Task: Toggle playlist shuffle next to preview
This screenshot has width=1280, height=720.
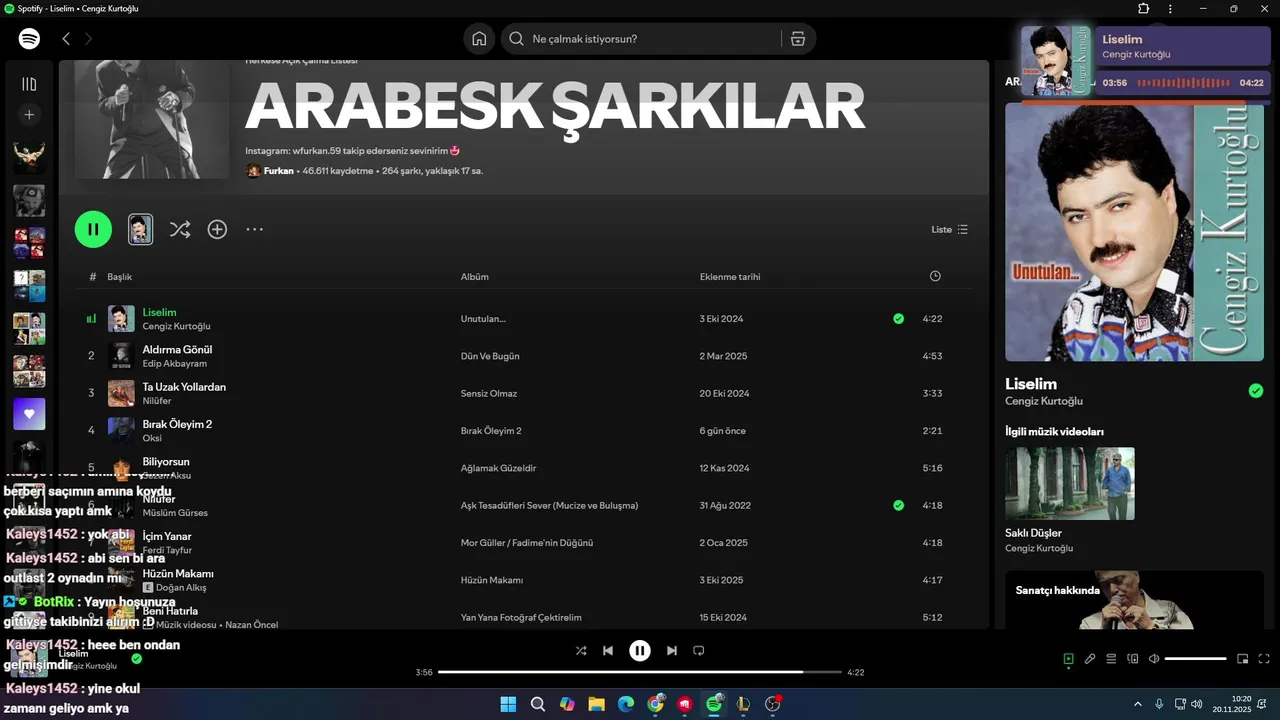Action: tap(179, 229)
